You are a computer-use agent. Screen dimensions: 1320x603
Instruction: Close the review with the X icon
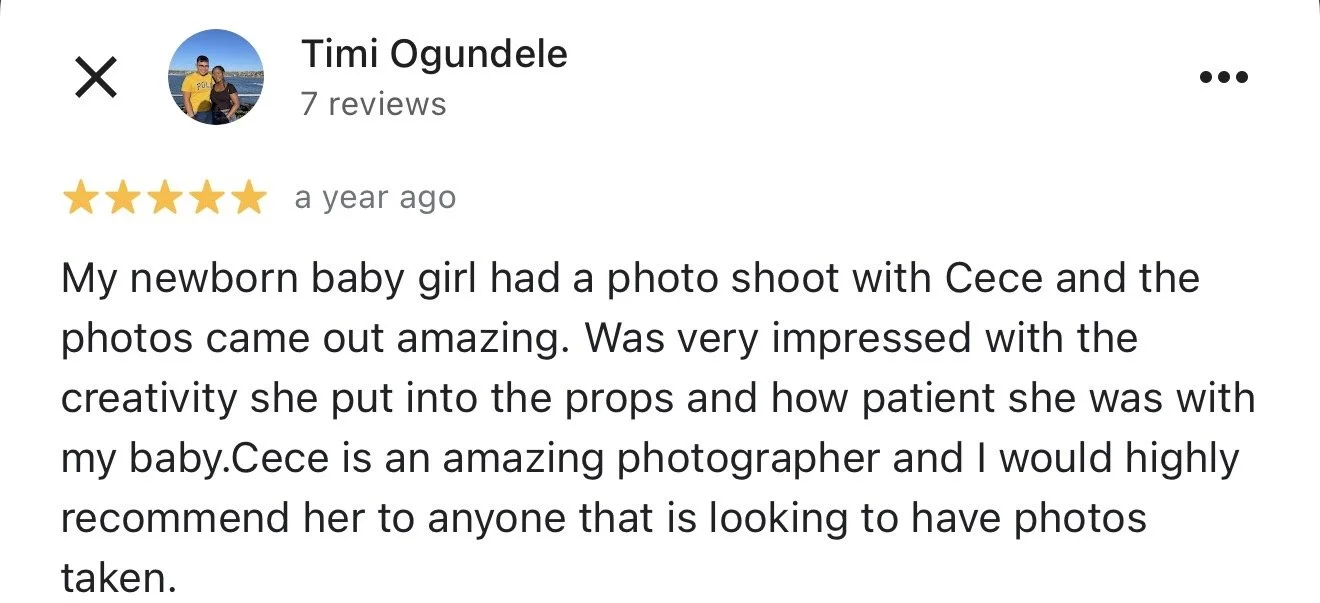pos(96,77)
